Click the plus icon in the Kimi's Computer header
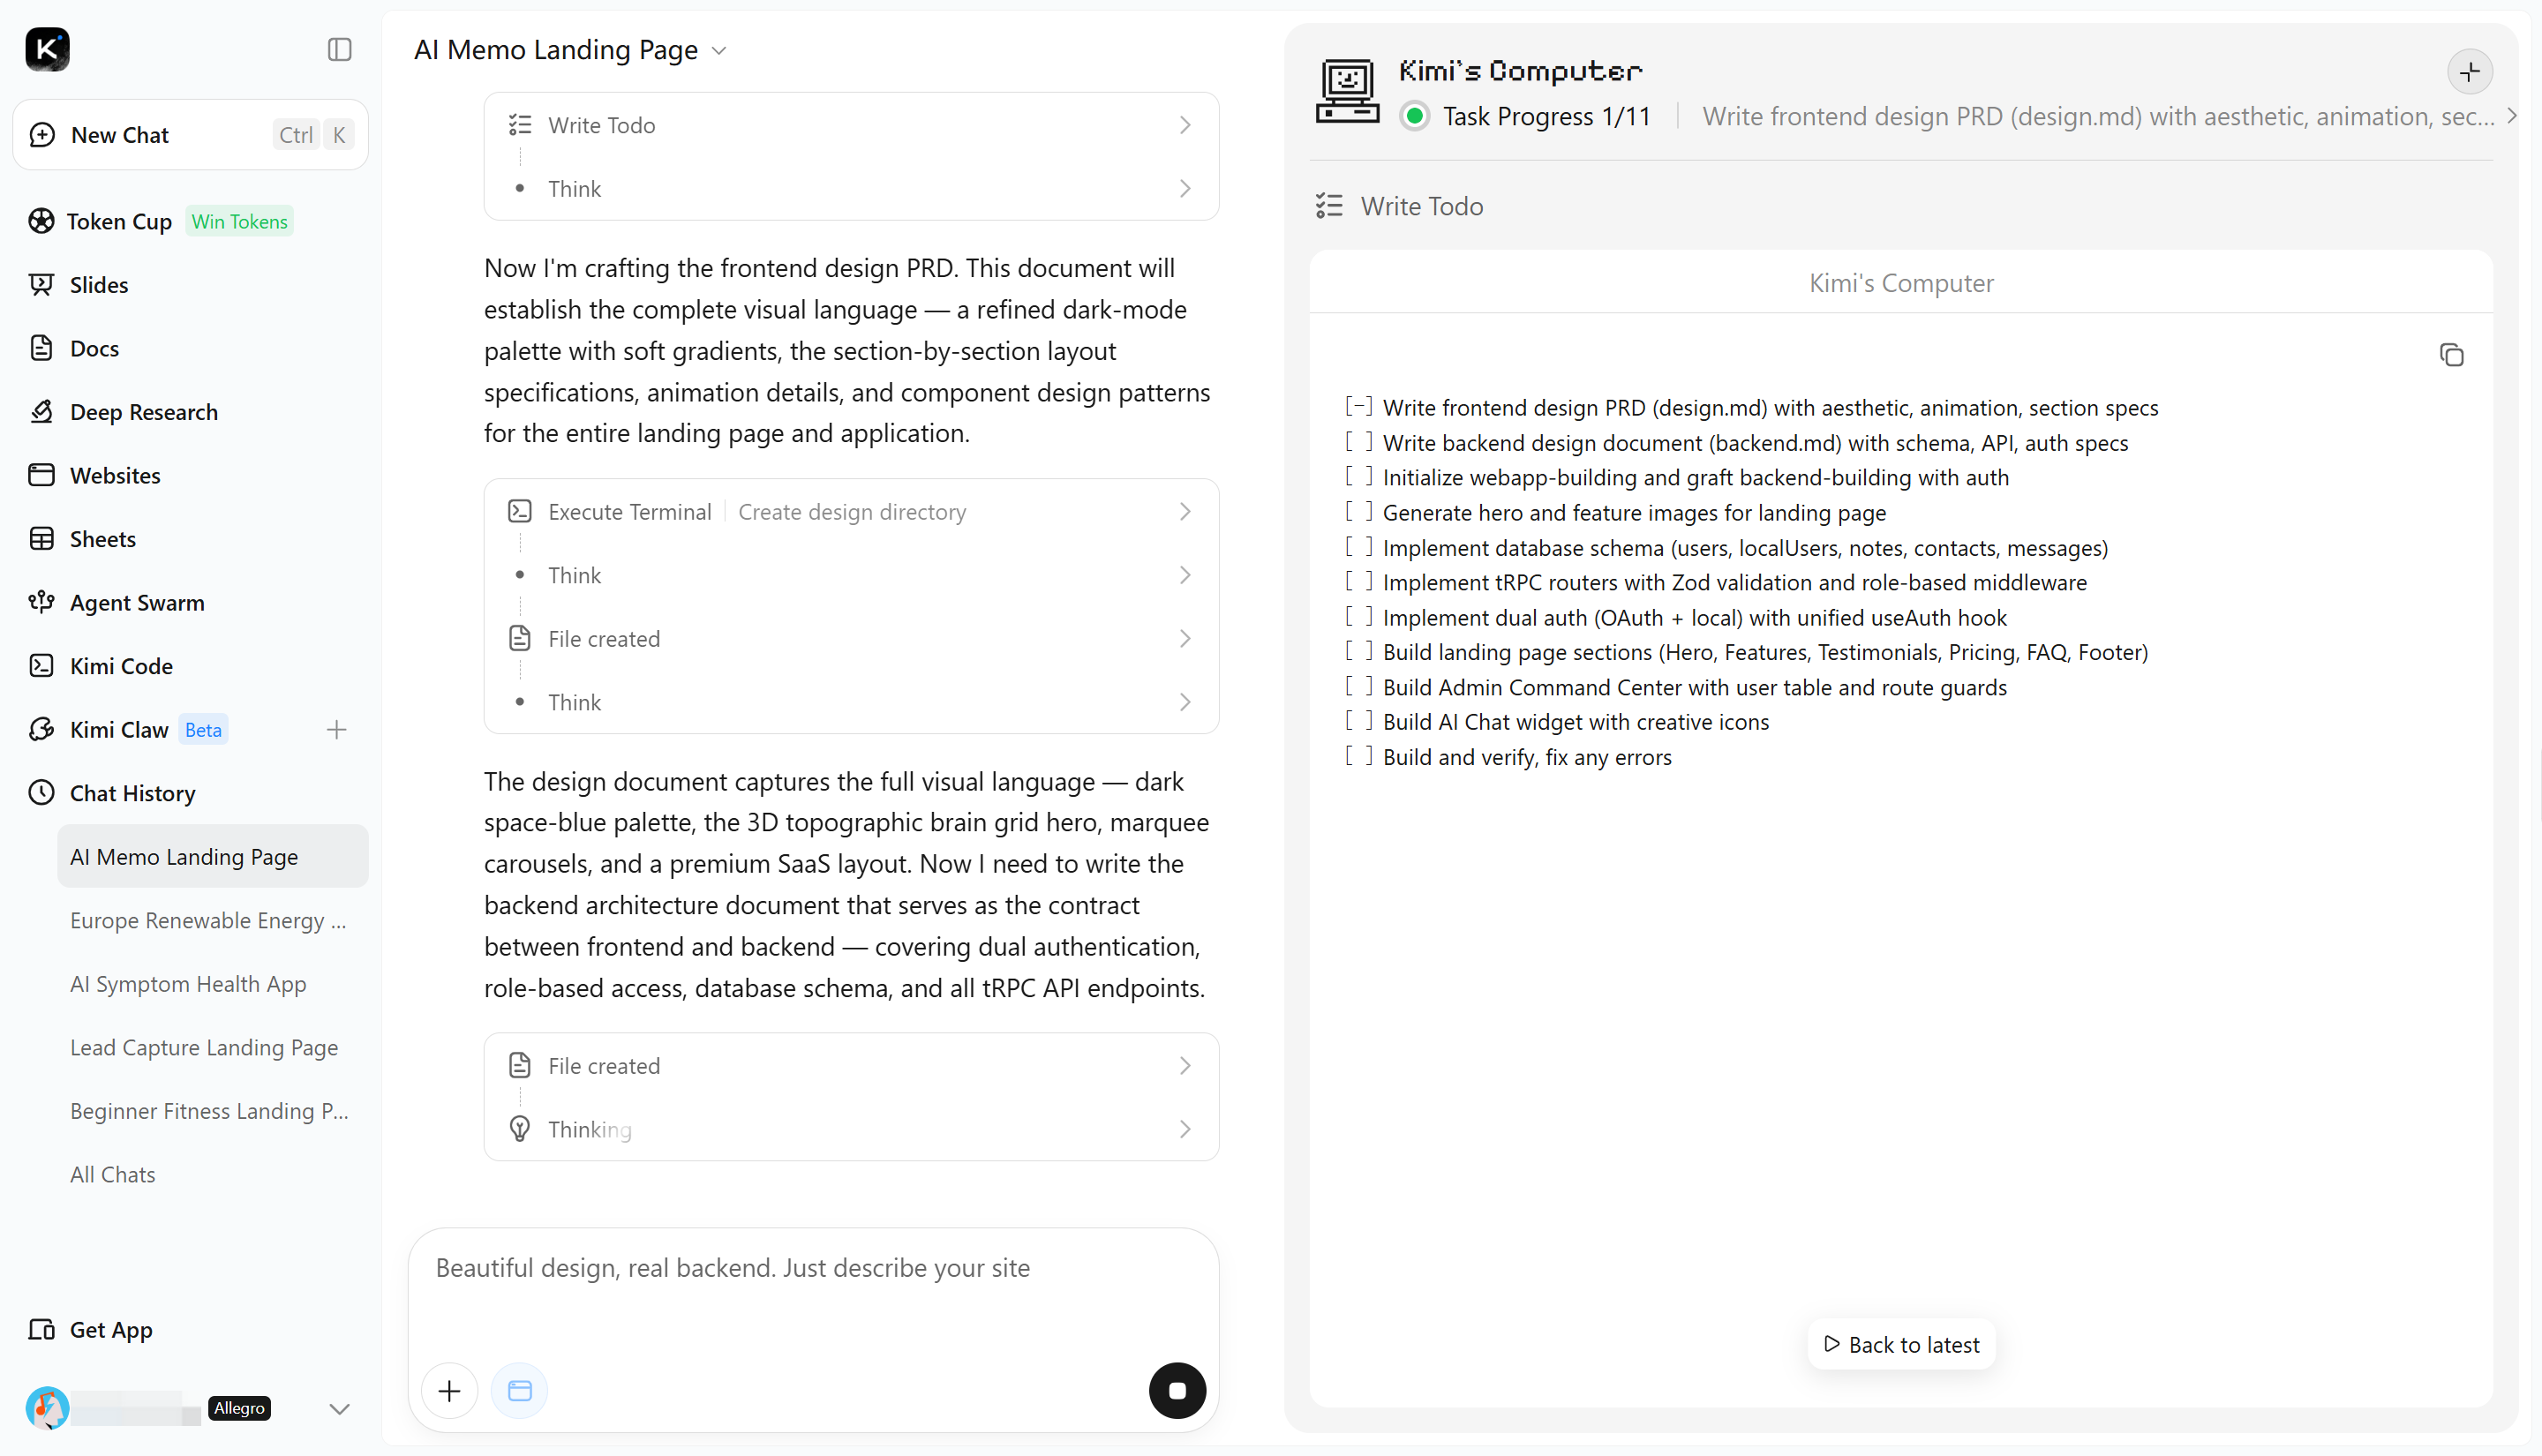Screen dimensions: 2542x1456 [x=2469, y=72]
